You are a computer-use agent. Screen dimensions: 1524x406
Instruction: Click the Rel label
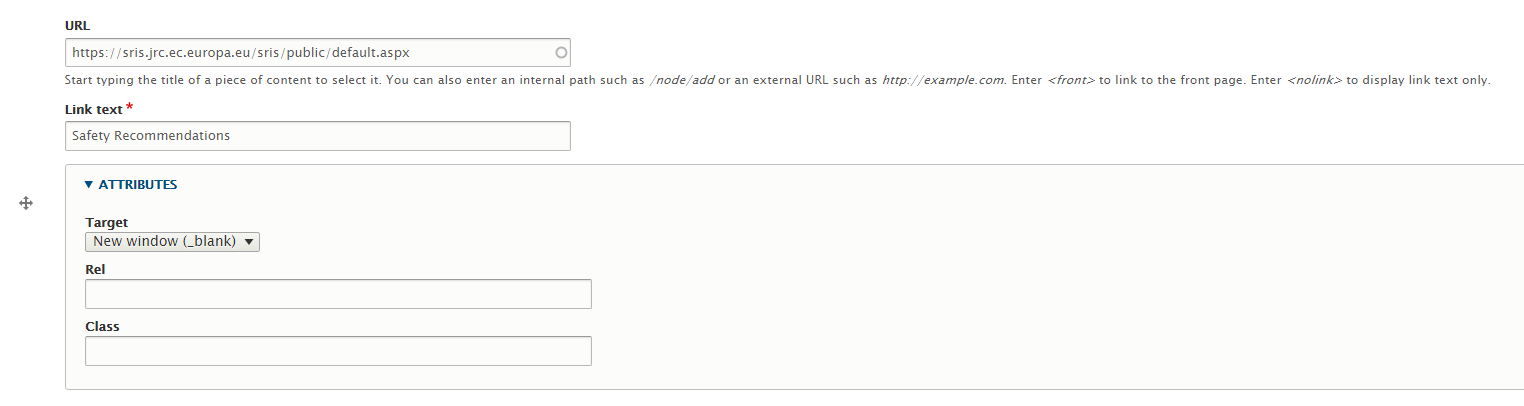tap(95, 269)
